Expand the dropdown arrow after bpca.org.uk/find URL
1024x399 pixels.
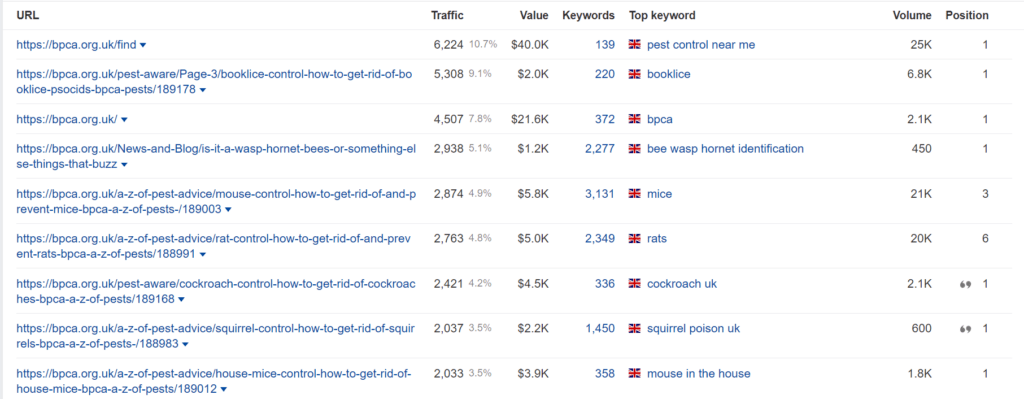143,45
